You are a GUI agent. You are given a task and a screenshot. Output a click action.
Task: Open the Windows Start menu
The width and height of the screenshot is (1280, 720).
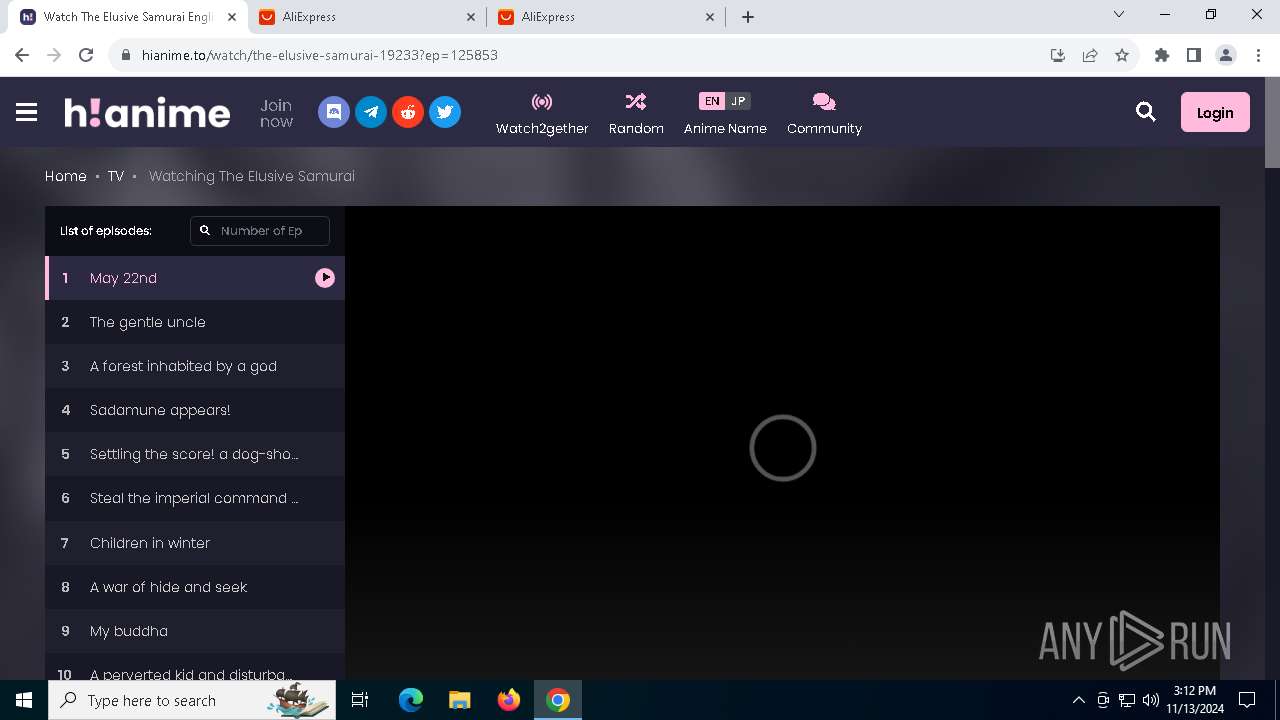(x=24, y=700)
